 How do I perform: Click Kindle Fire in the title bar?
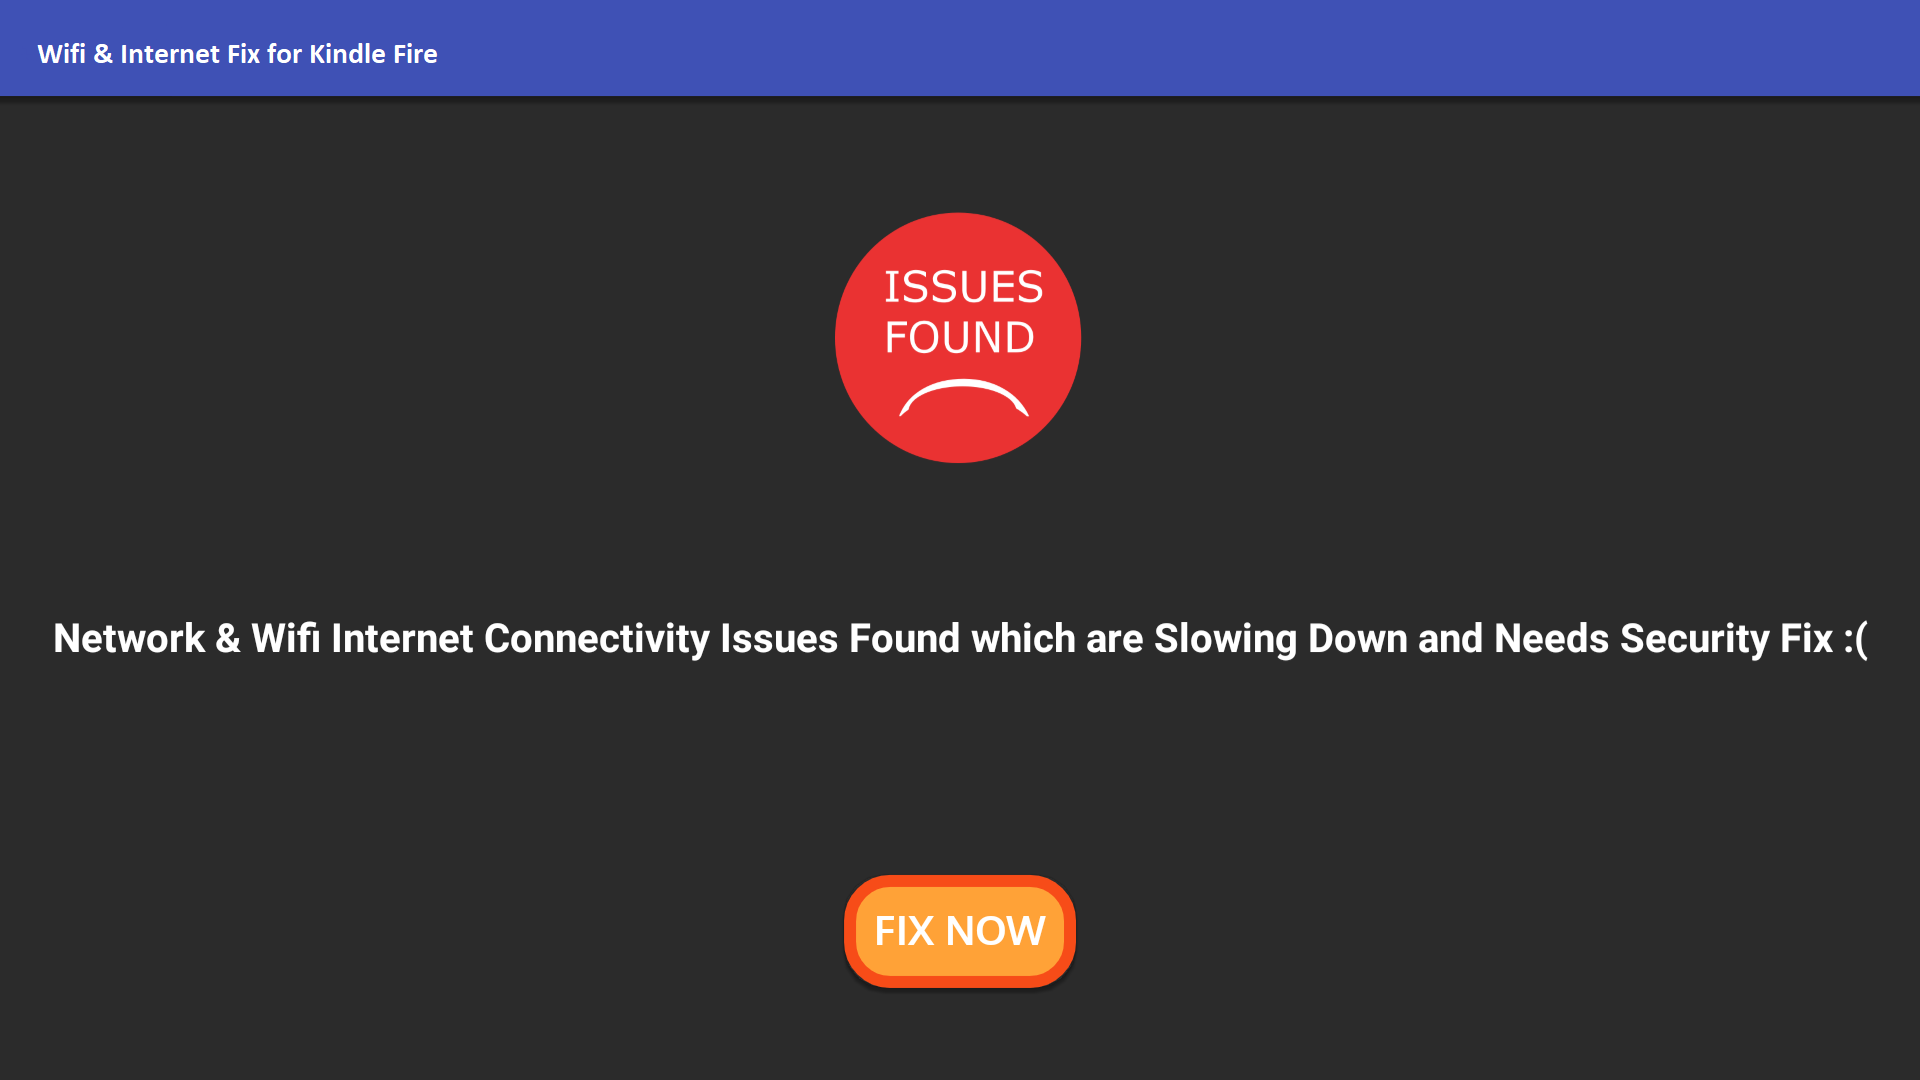[373, 54]
